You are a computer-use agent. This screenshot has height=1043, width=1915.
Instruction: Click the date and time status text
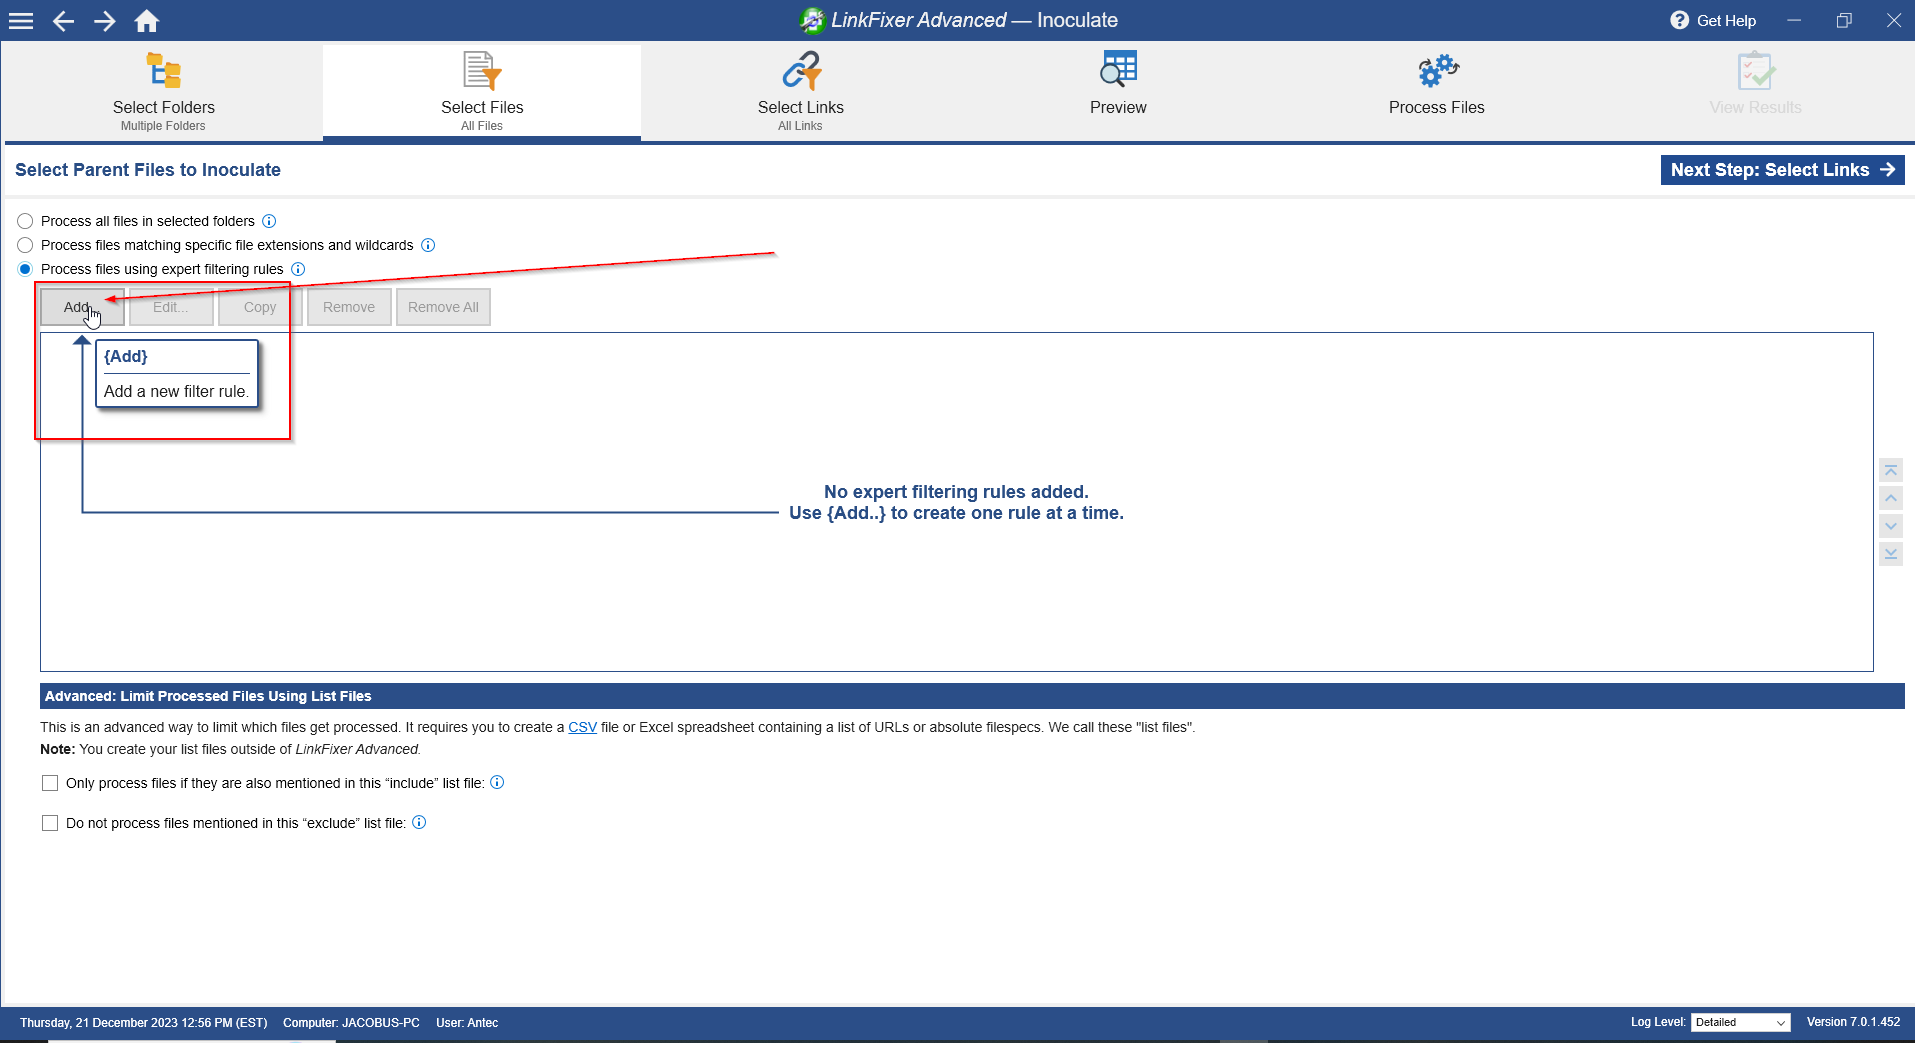click(144, 1023)
